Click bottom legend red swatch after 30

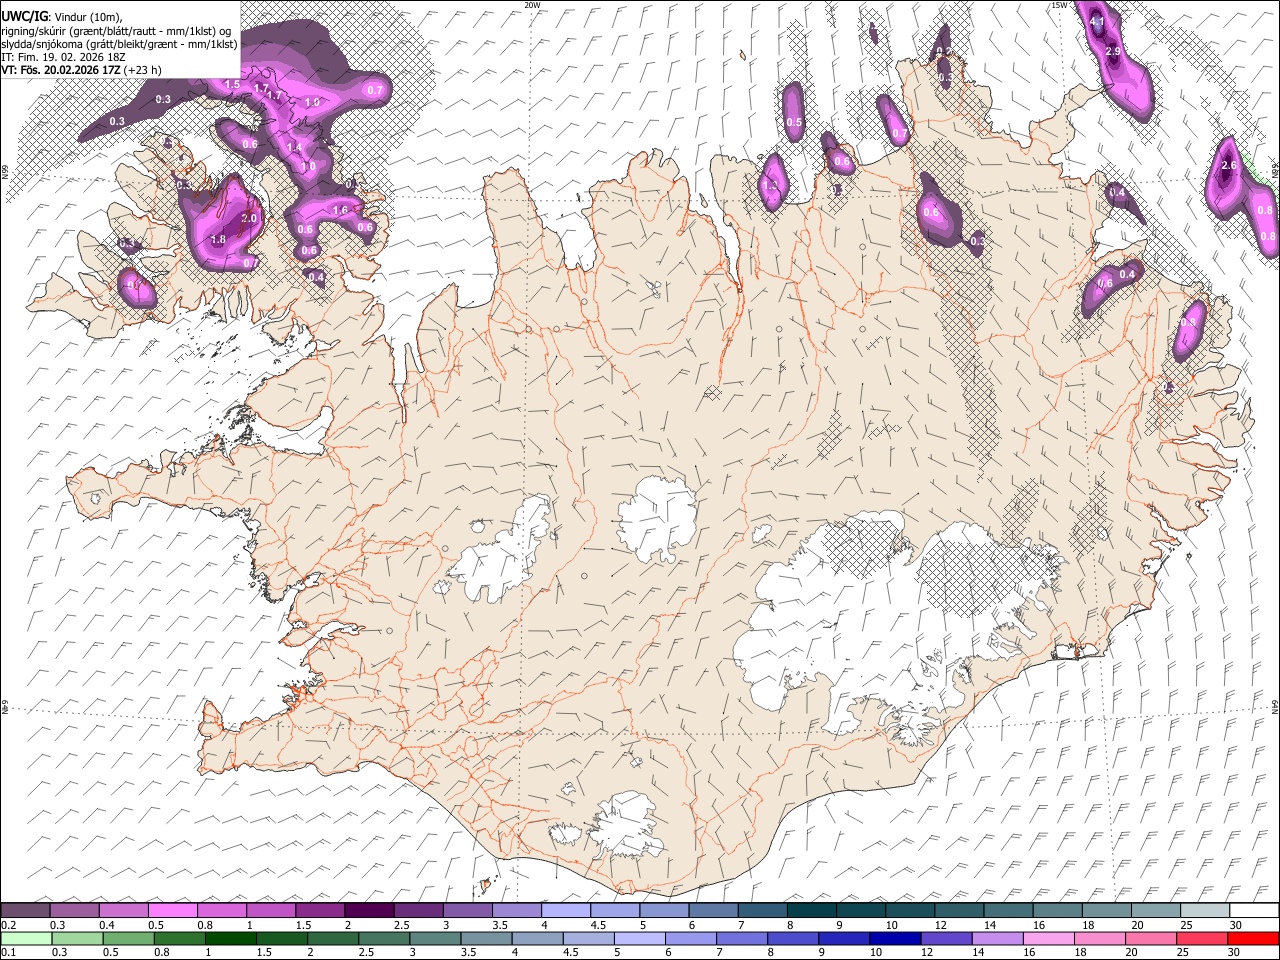[1253, 938]
